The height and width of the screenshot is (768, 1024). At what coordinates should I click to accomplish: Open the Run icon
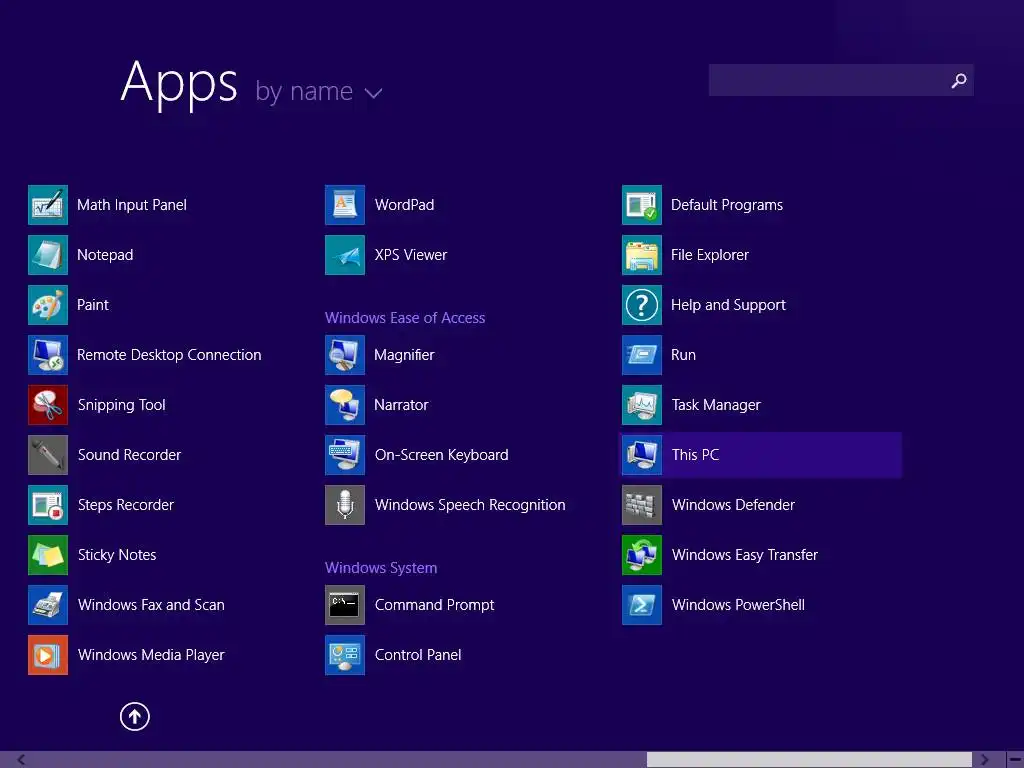point(642,355)
